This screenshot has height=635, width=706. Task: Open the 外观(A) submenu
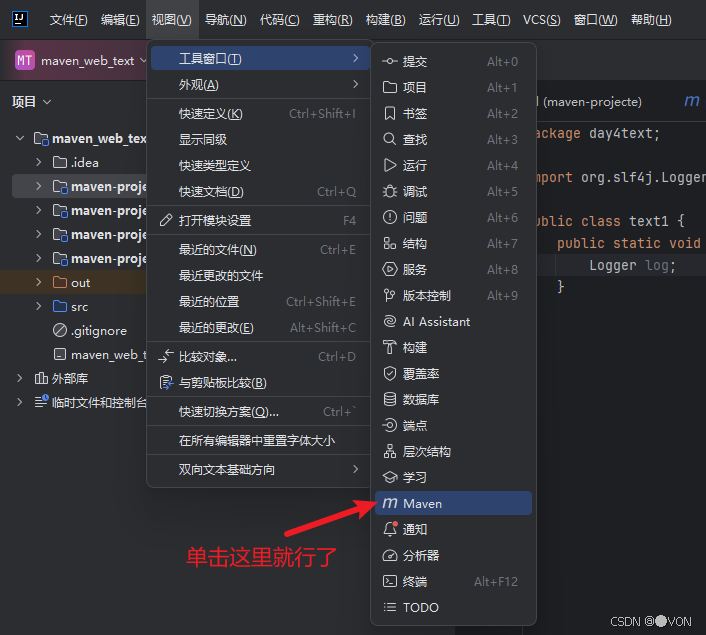[260, 85]
